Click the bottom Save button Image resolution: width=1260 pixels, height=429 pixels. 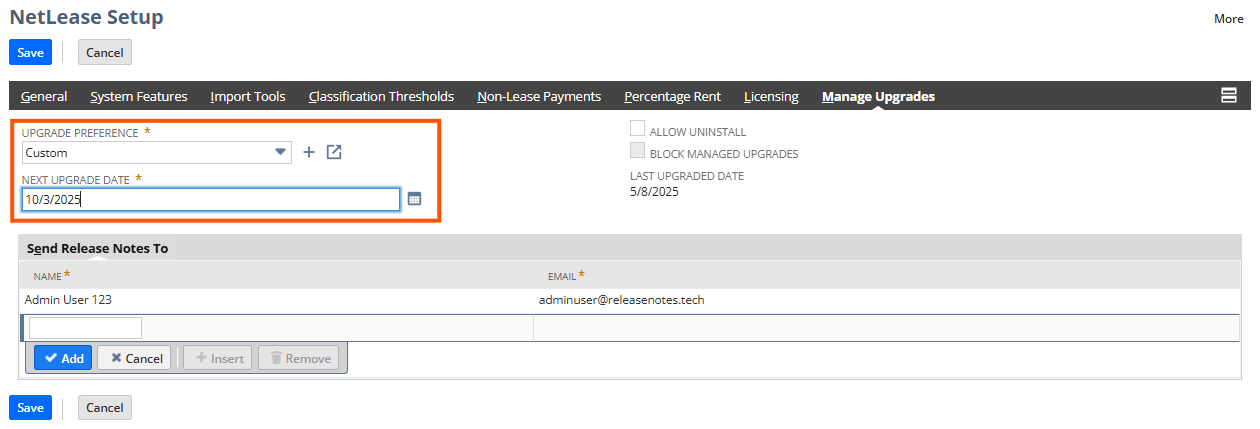[x=30, y=407]
